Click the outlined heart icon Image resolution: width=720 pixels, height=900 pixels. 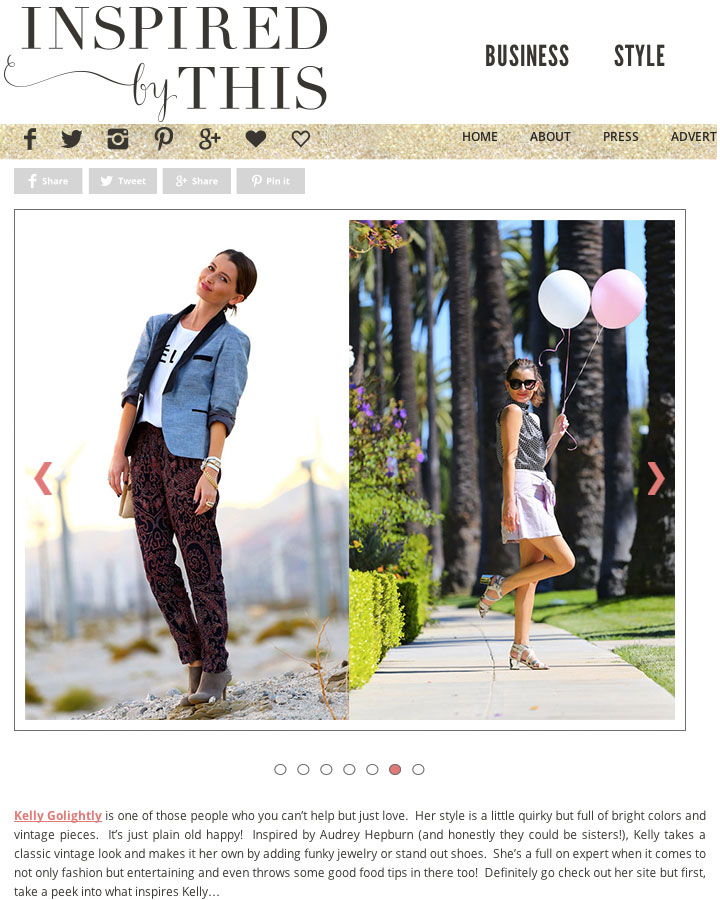[301, 138]
